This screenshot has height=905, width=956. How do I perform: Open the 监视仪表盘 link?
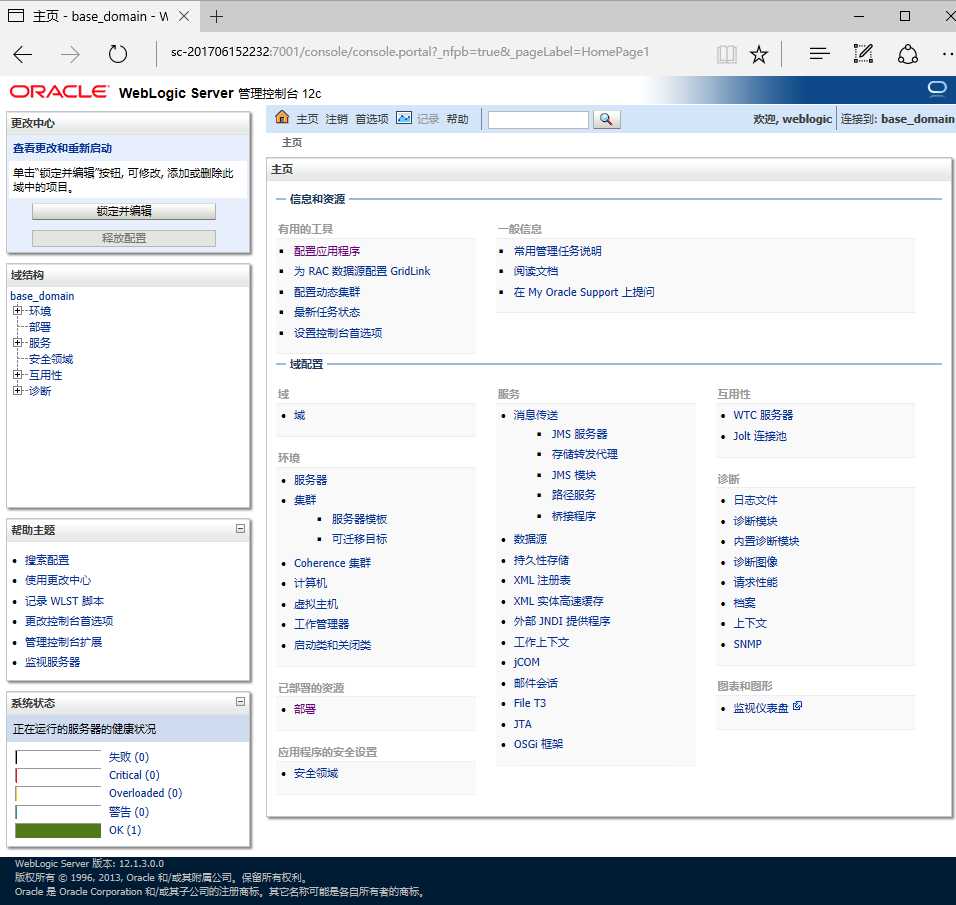[761, 708]
